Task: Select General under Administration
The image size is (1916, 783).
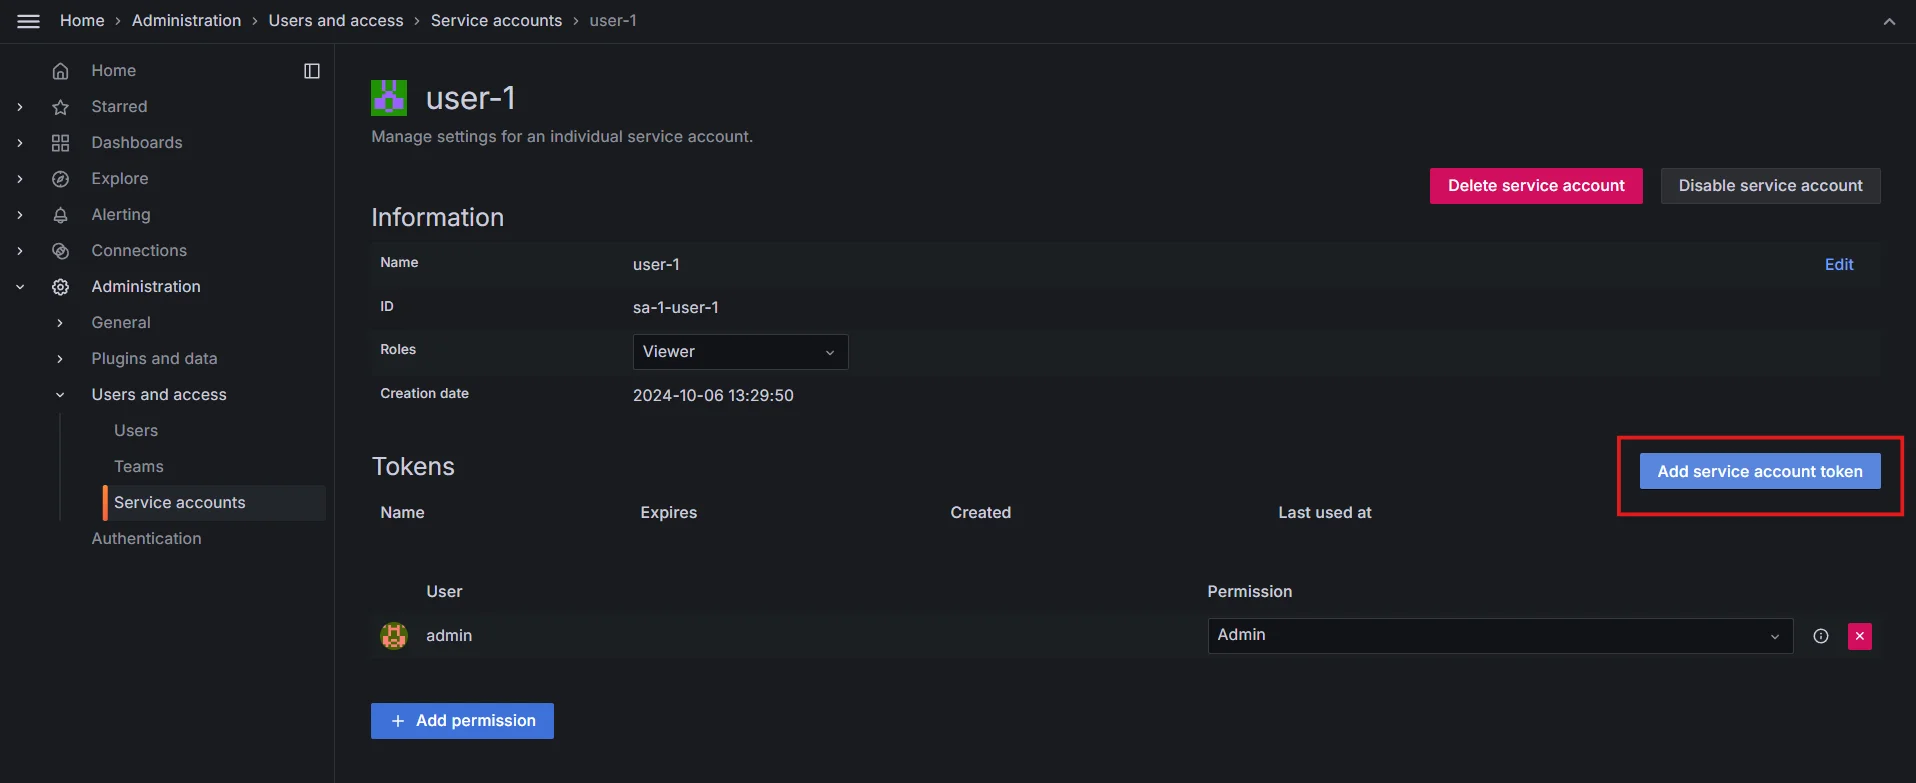Action: tap(121, 323)
